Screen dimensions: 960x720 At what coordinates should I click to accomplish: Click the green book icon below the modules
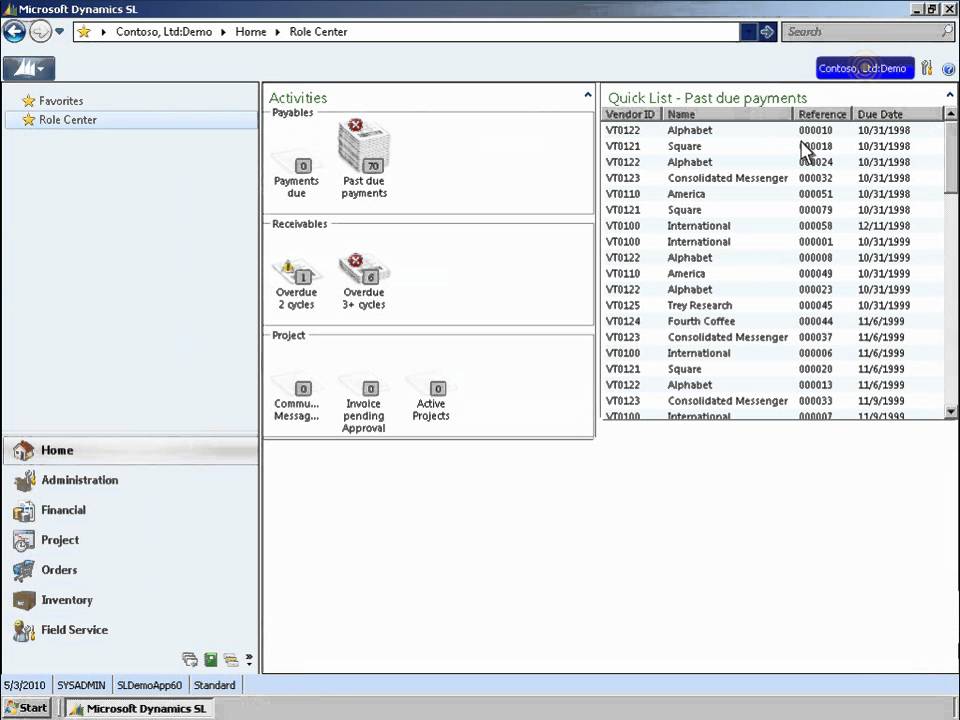tap(211, 659)
